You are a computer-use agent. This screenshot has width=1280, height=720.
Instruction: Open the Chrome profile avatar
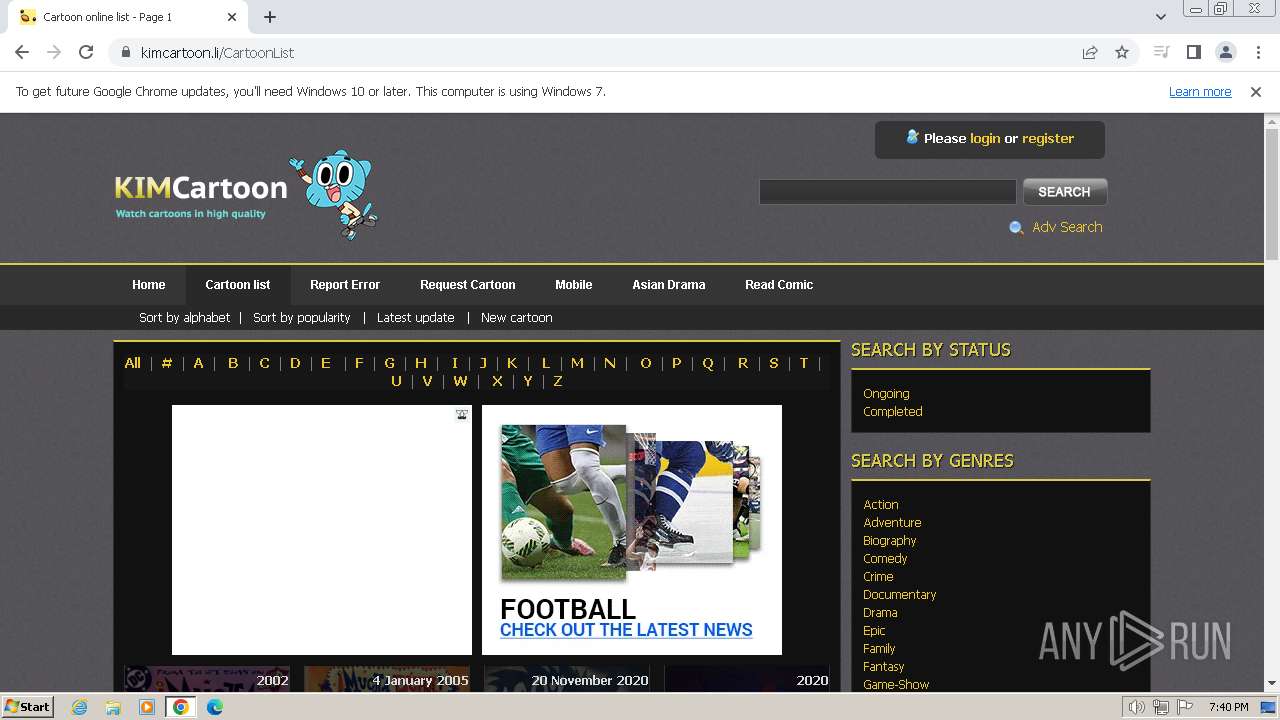pyautogui.click(x=1225, y=52)
